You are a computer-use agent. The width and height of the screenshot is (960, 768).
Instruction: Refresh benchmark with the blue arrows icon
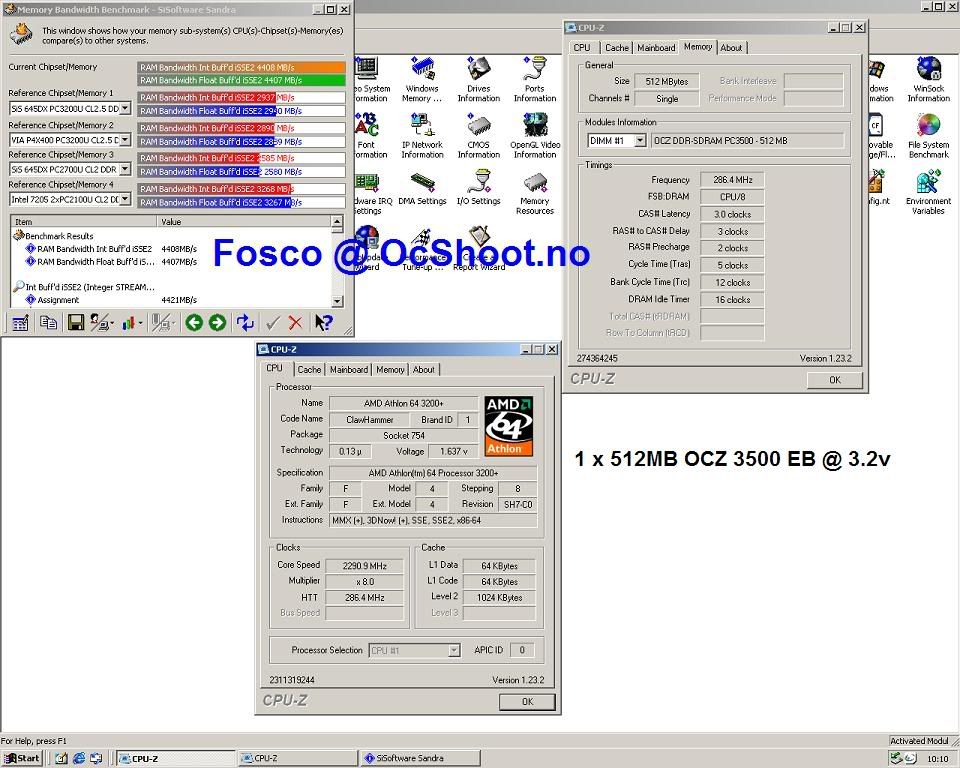[245, 323]
